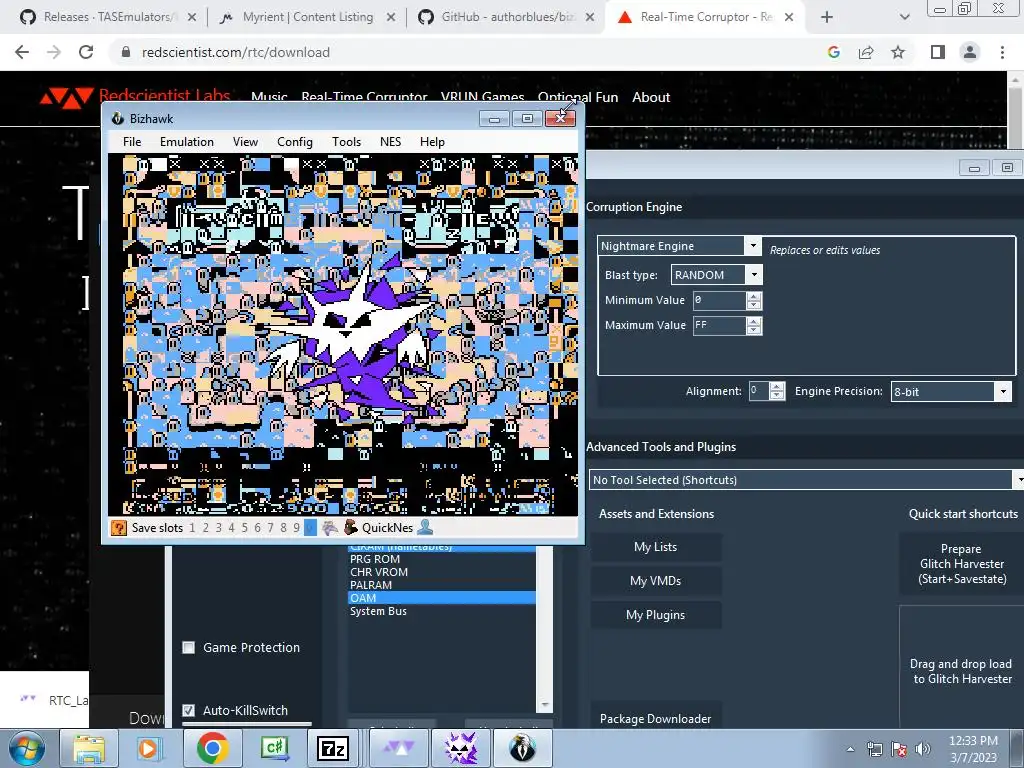Click the Windows Start button
Viewport: 1024px width, 768px height.
tap(25, 748)
